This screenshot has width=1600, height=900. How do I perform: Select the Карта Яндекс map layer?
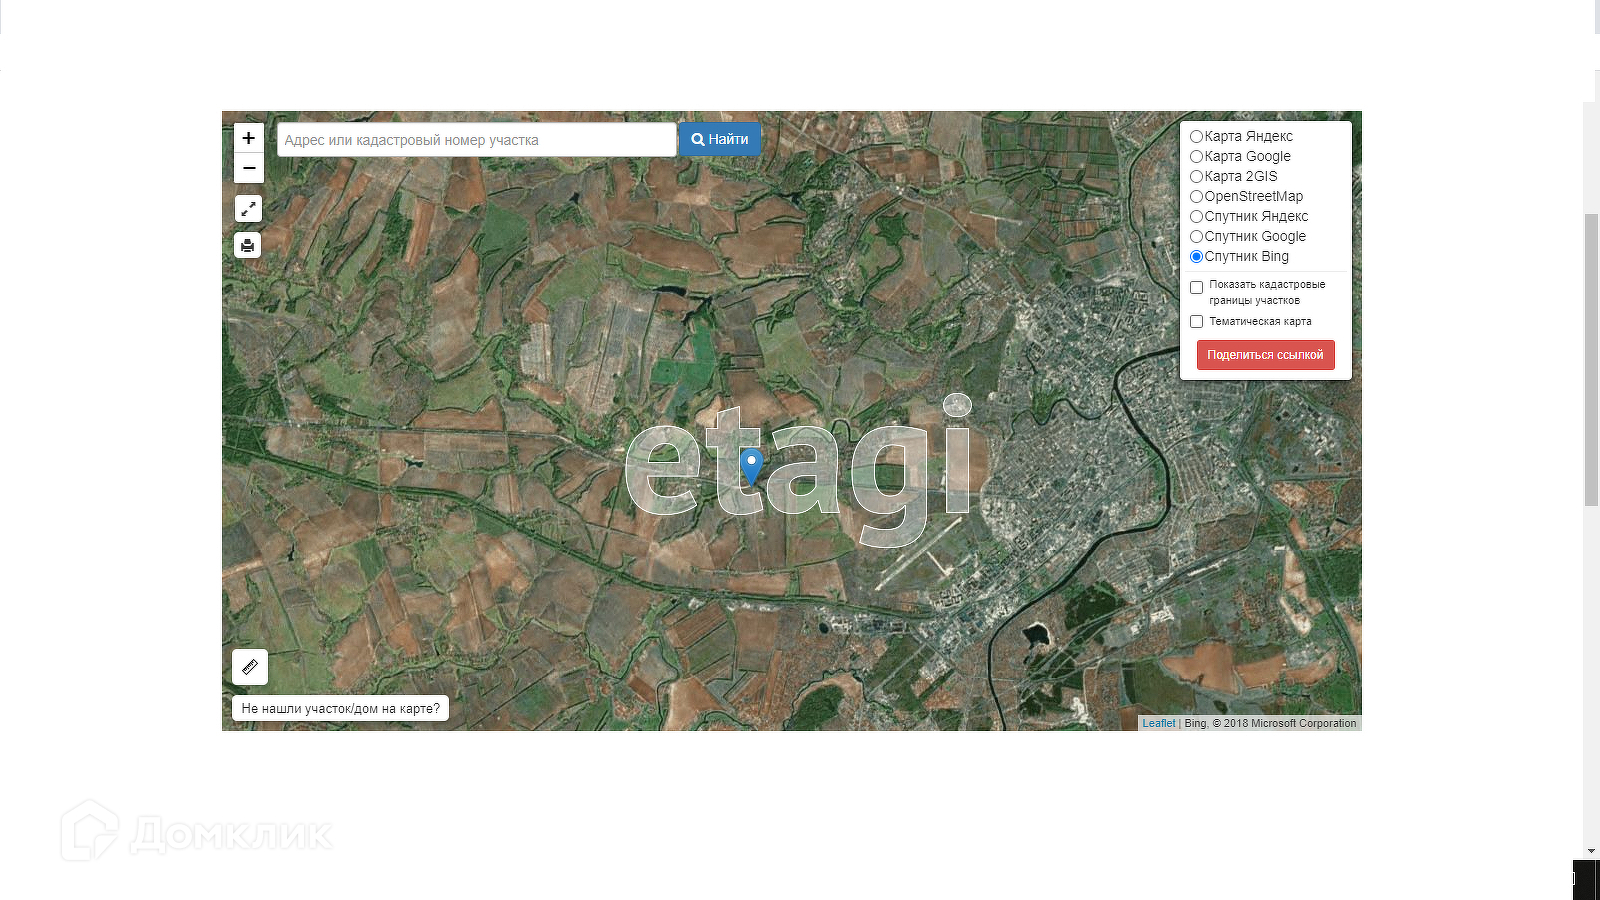click(1196, 137)
